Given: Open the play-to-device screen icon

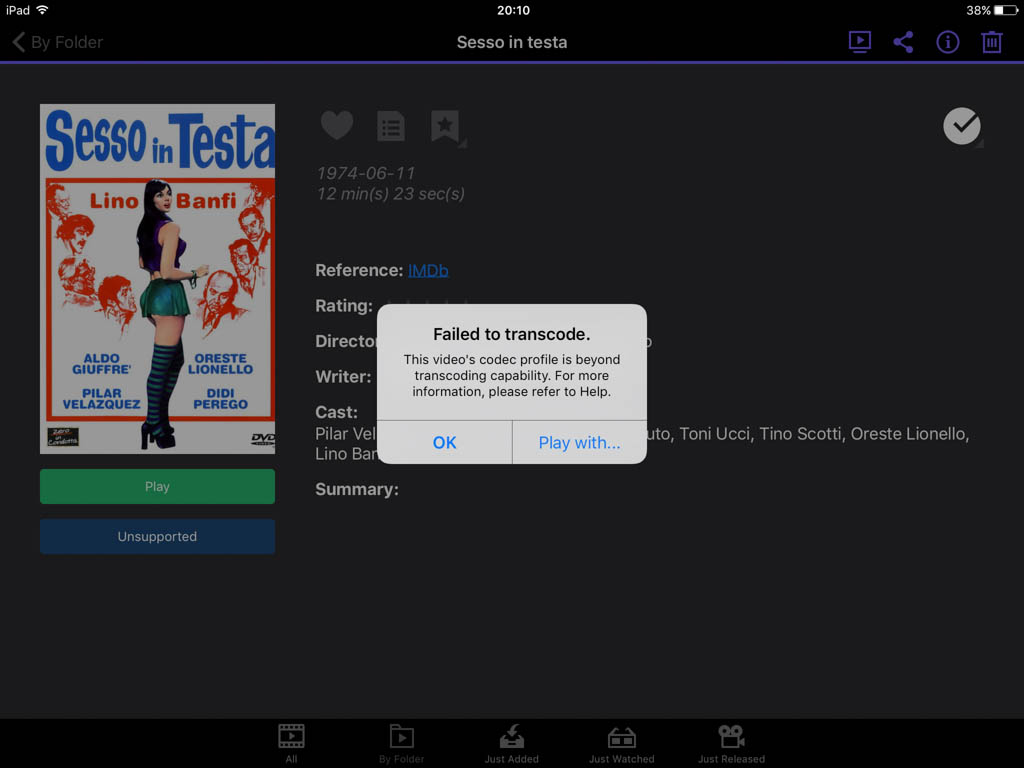Looking at the screenshot, I should point(859,42).
